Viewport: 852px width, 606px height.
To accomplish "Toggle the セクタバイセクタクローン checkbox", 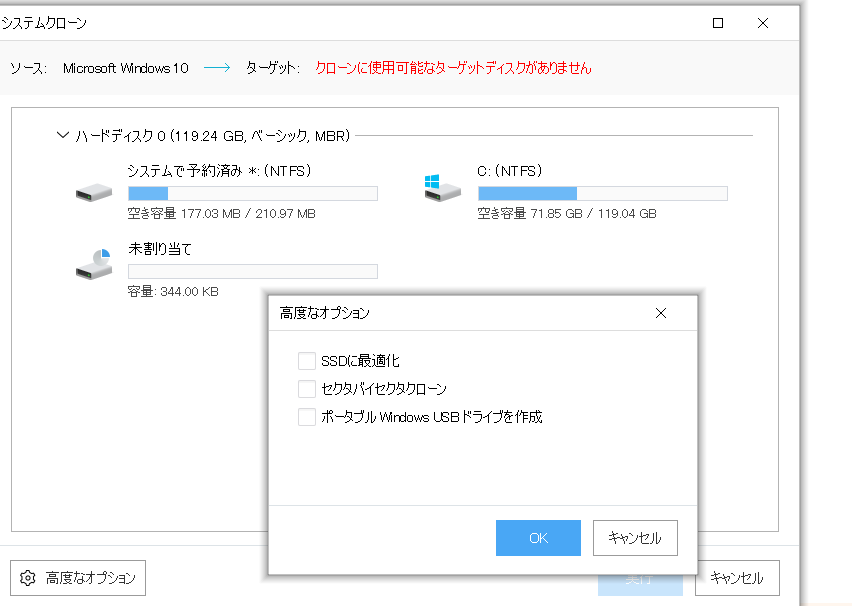I will 306,389.
